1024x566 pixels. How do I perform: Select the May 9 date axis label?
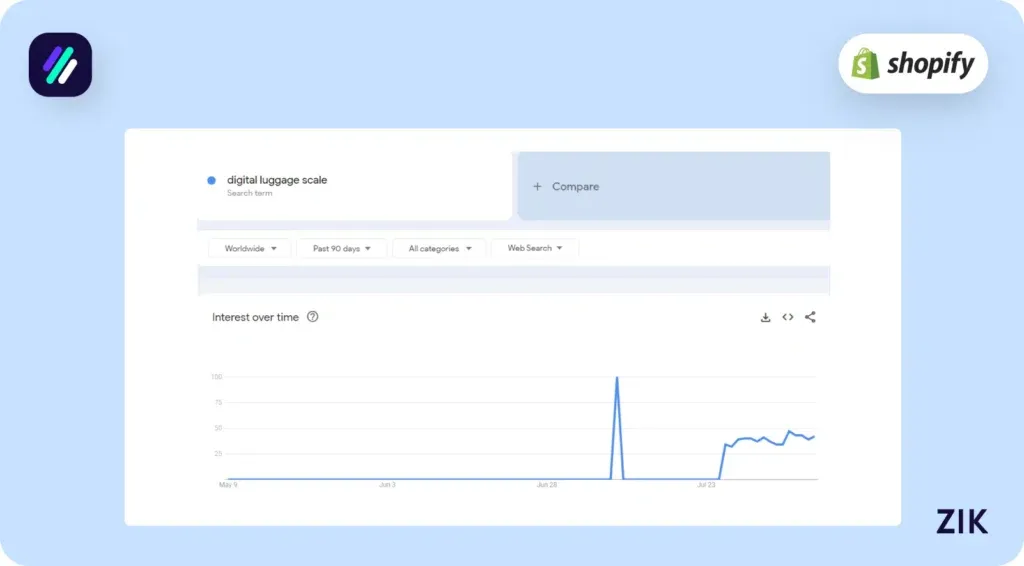[228, 485]
